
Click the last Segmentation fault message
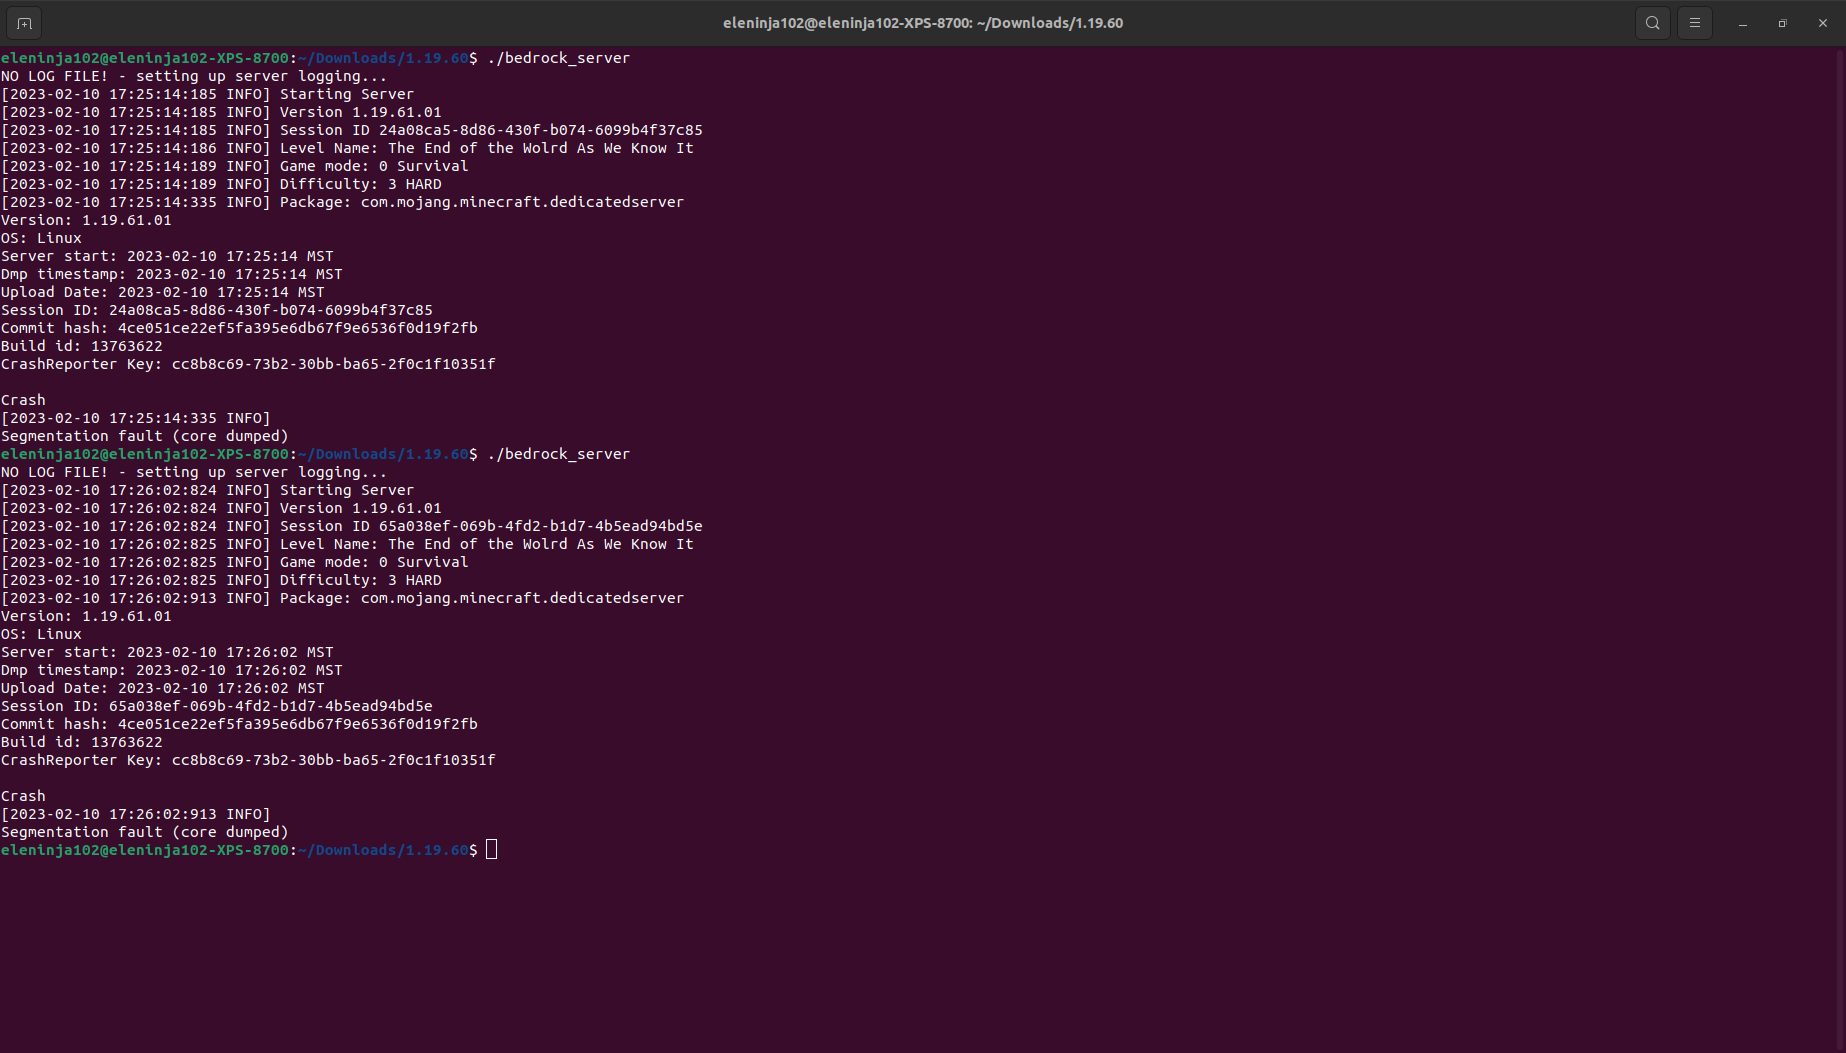click(x=144, y=832)
